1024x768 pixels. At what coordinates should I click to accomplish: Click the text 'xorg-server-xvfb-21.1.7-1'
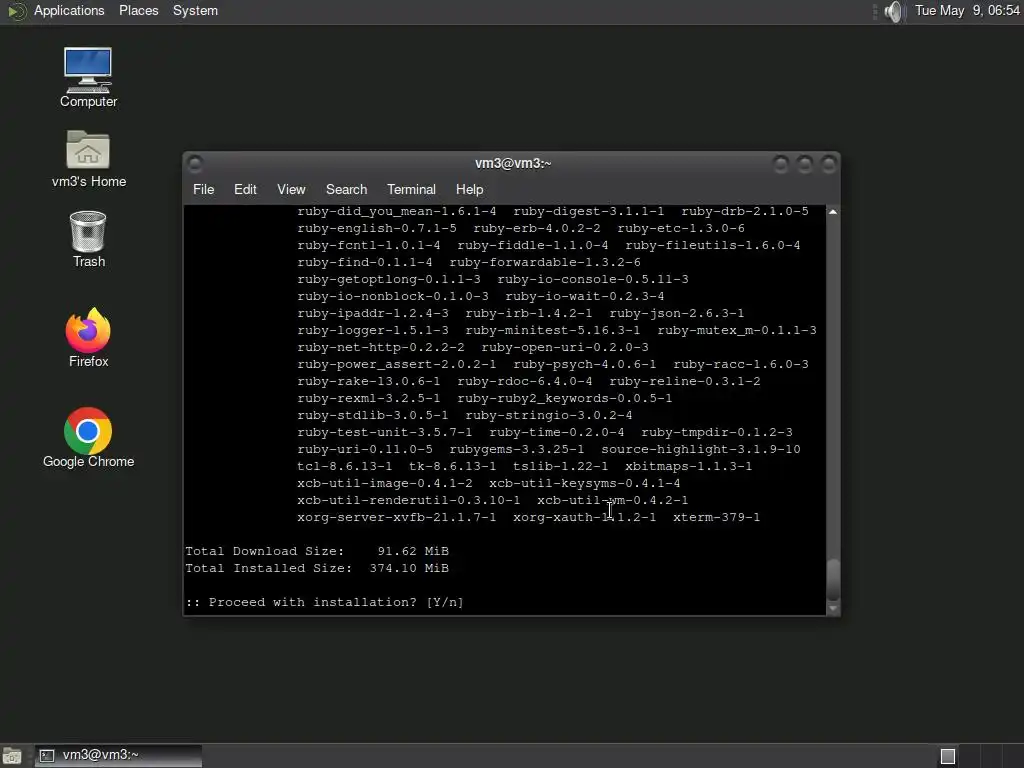pos(396,517)
